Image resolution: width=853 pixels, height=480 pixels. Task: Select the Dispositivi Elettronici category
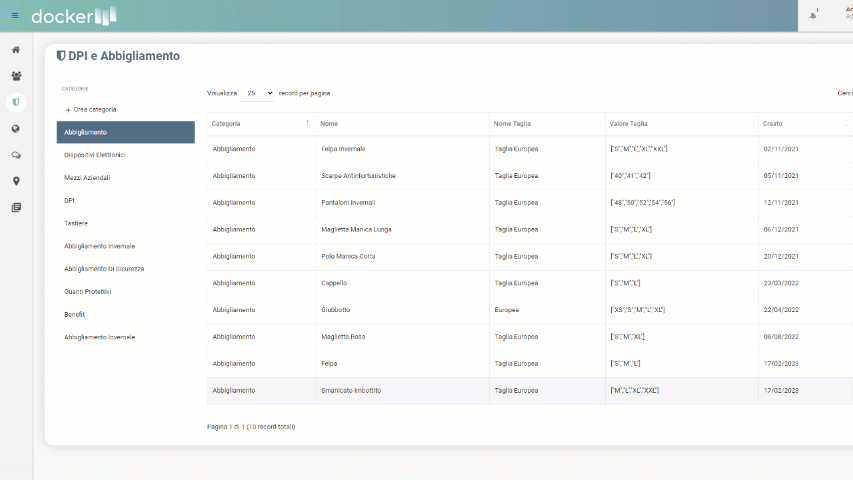pos(95,155)
